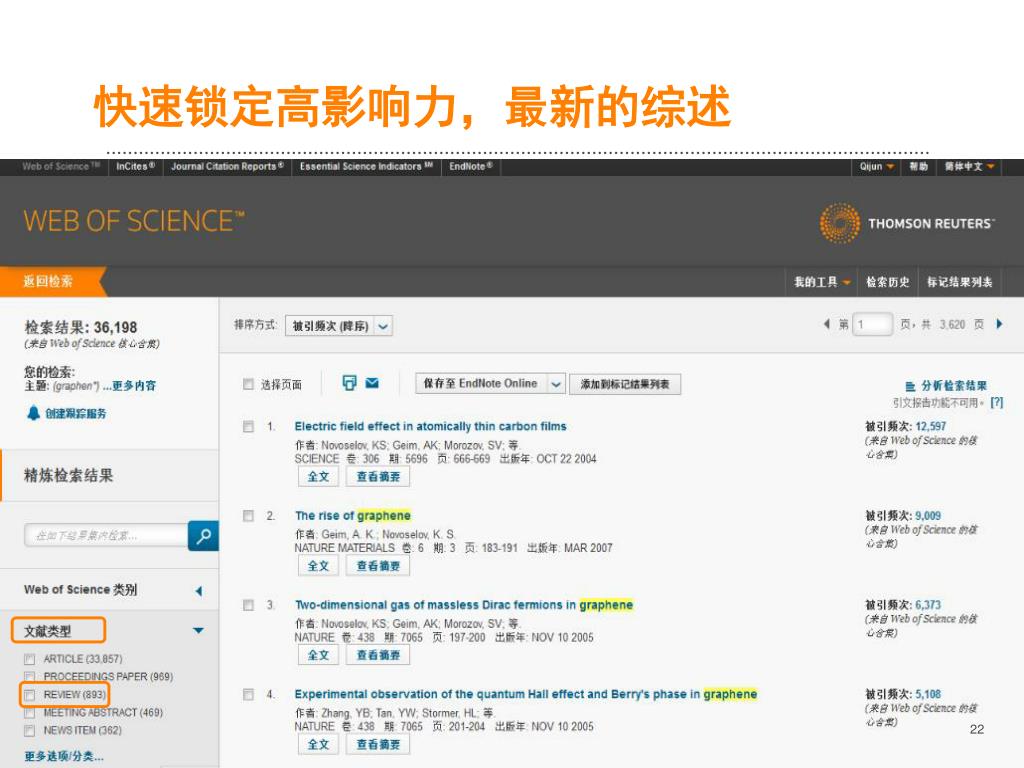
Task: Click the search magnifier button in refine box
Action: click(x=203, y=536)
